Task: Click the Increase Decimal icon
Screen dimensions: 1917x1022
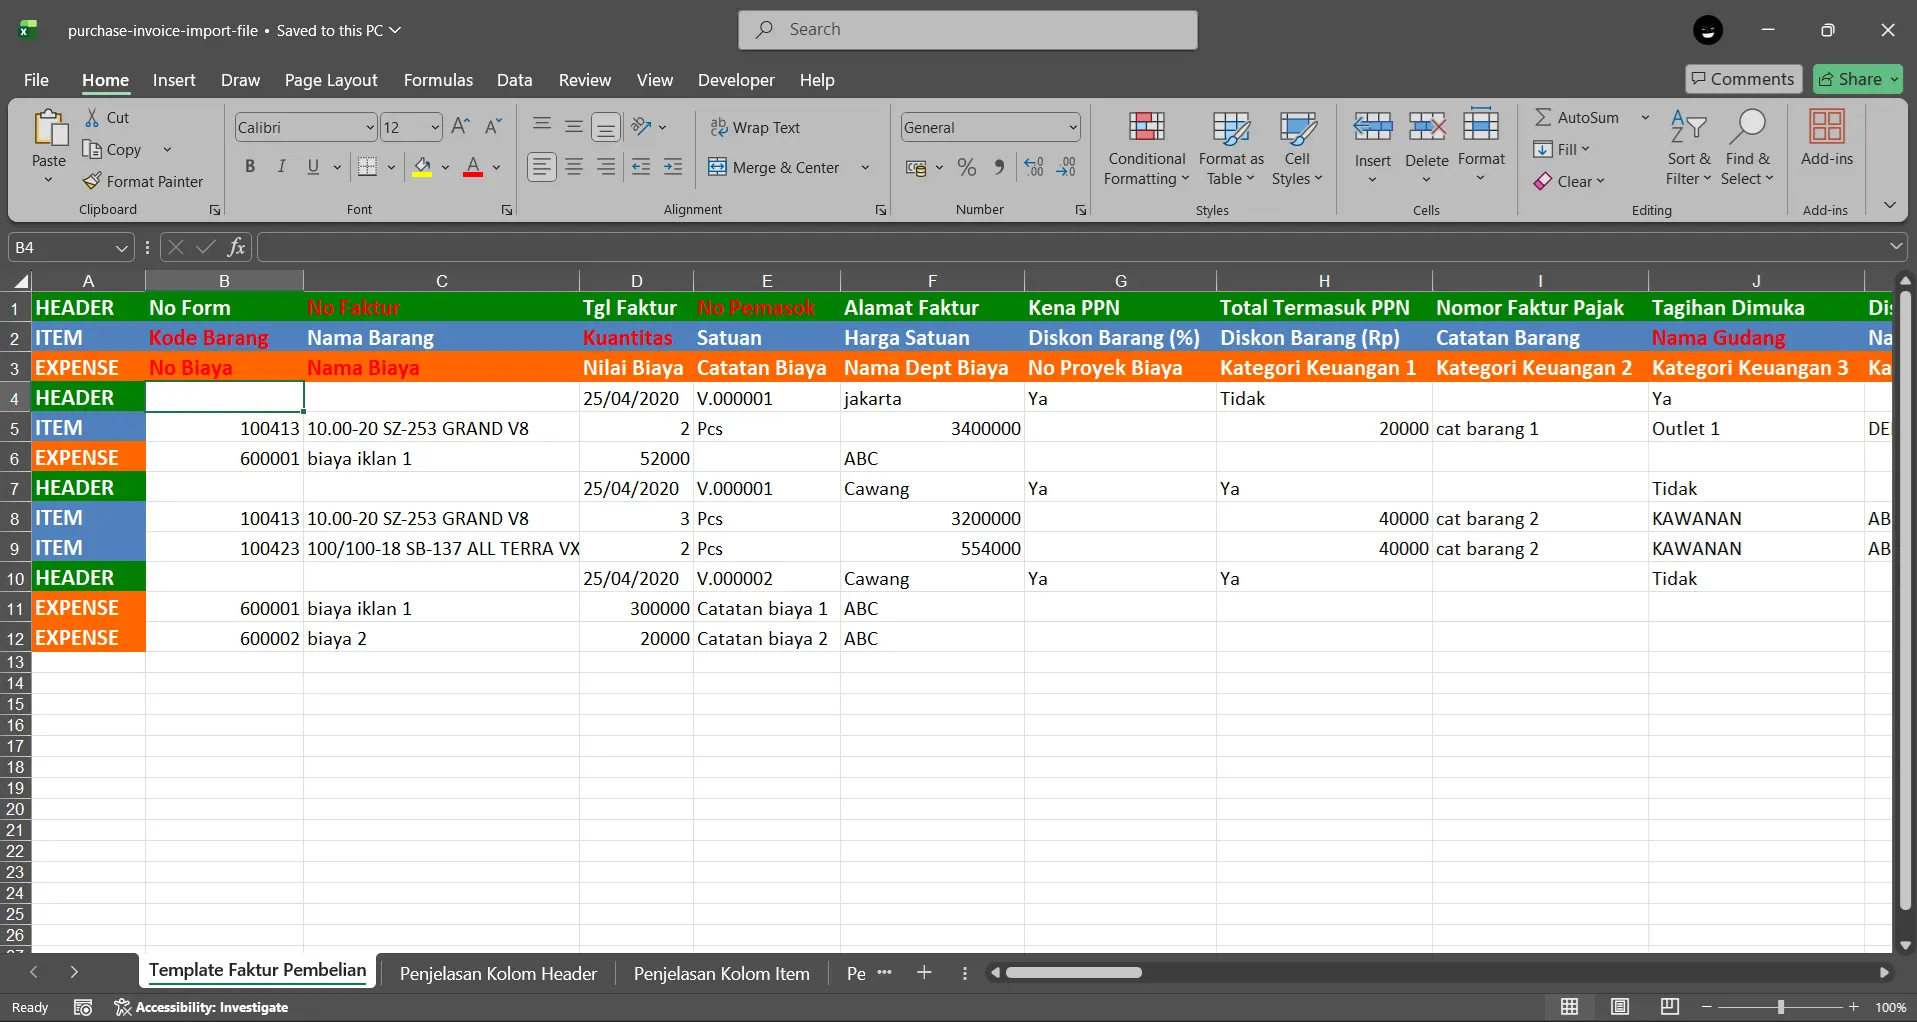Action: pyautogui.click(x=1034, y=167)
